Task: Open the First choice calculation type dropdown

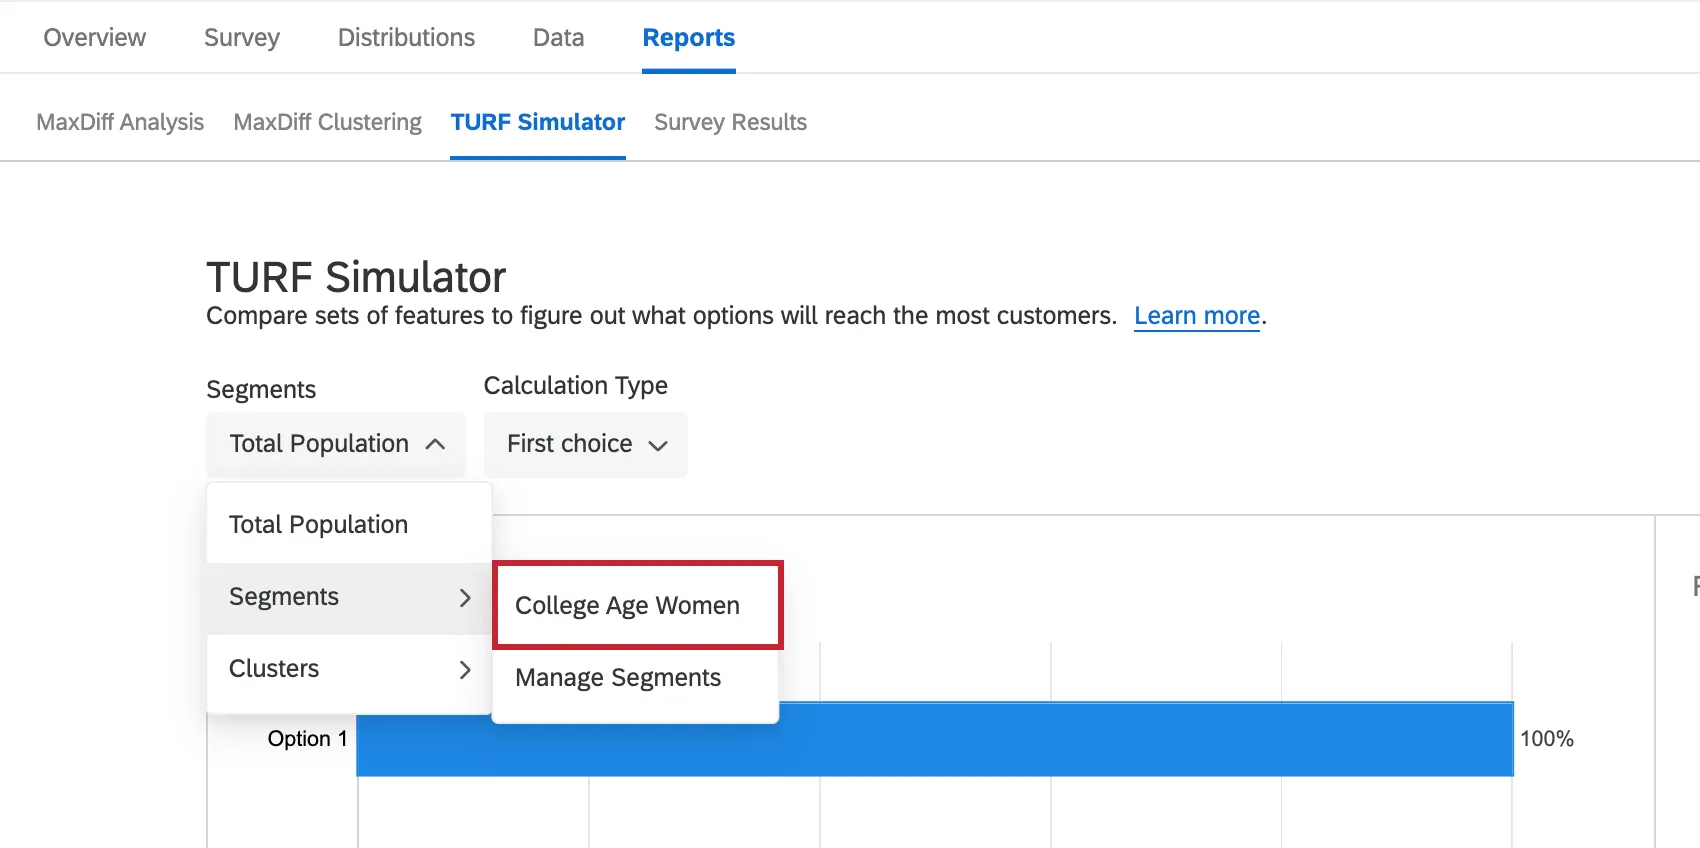Action: (584, 444)
